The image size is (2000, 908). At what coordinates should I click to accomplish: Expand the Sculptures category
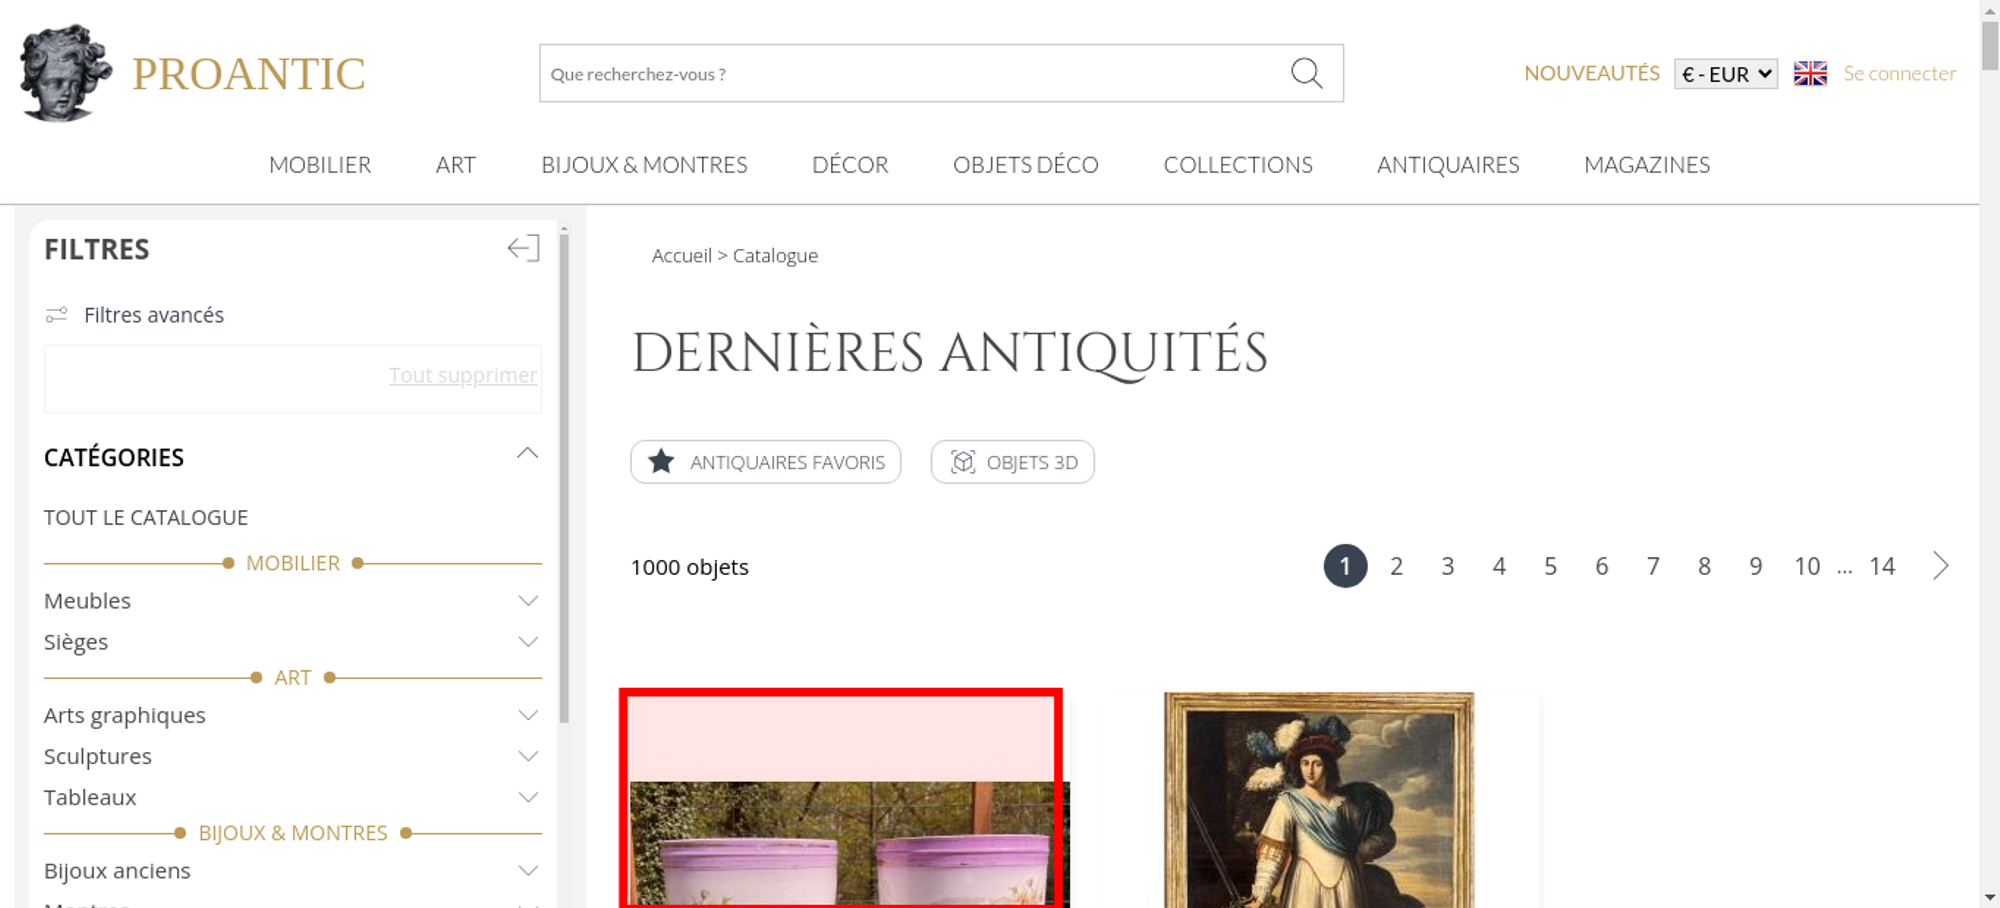point(528,757)
